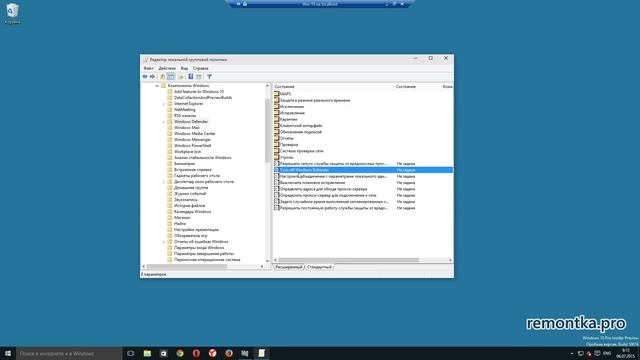This screenshot has width=640, height=360.
Task: Select the Turn off Windows Defender policy
Action: pos(363,170)
